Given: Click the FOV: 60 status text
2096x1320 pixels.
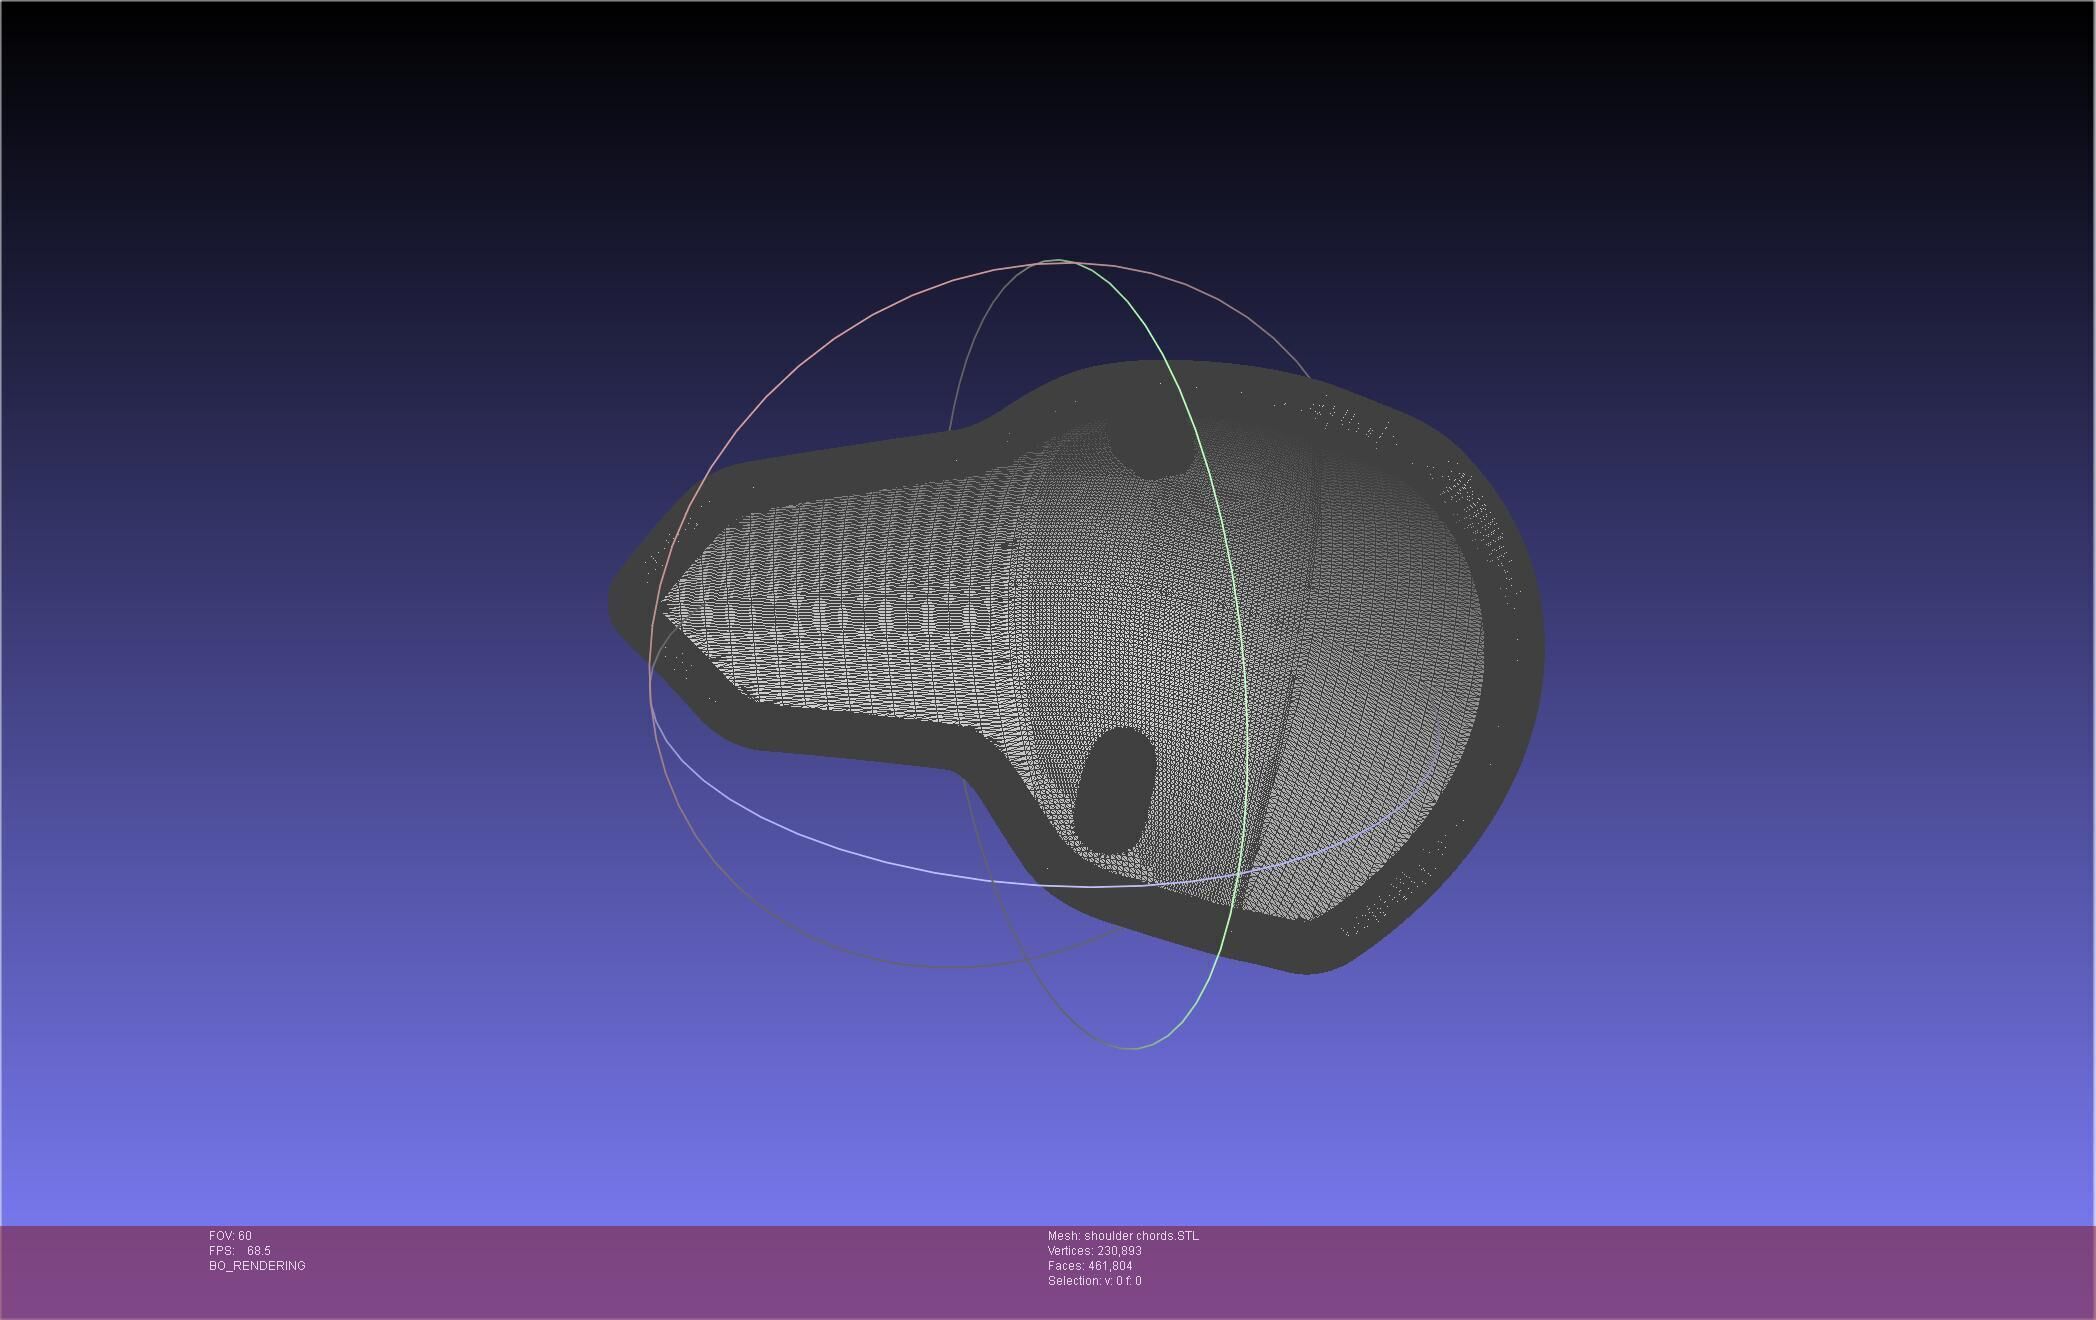Looking at the screenshot, I should click(230, 1236).
